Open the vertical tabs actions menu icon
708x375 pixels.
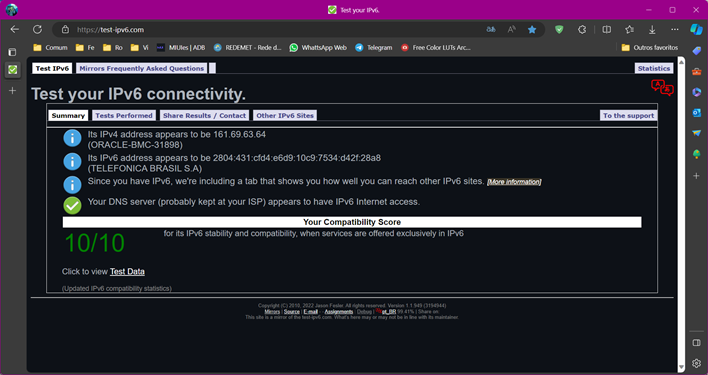[x=12, y=52]
